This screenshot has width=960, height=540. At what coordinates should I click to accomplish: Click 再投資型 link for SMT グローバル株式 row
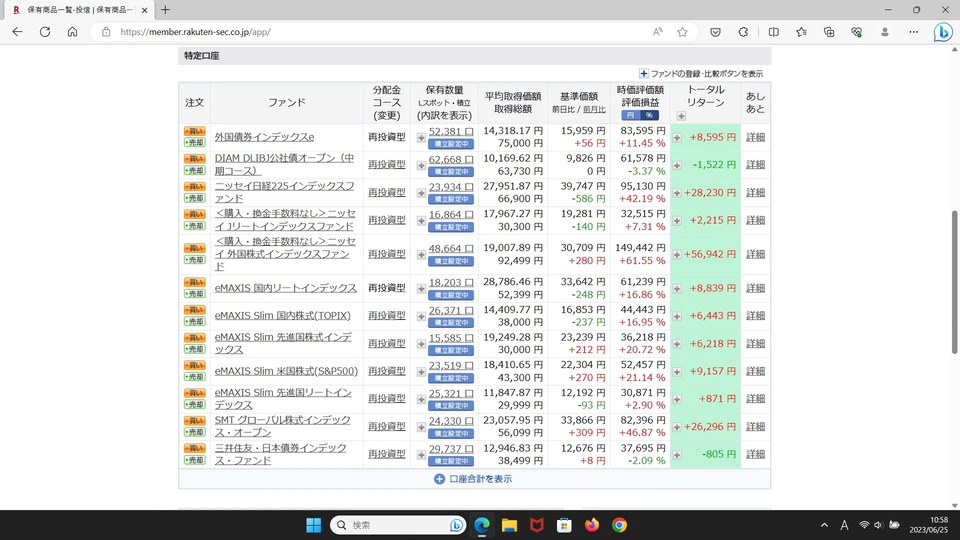click(x=387, y=426)
